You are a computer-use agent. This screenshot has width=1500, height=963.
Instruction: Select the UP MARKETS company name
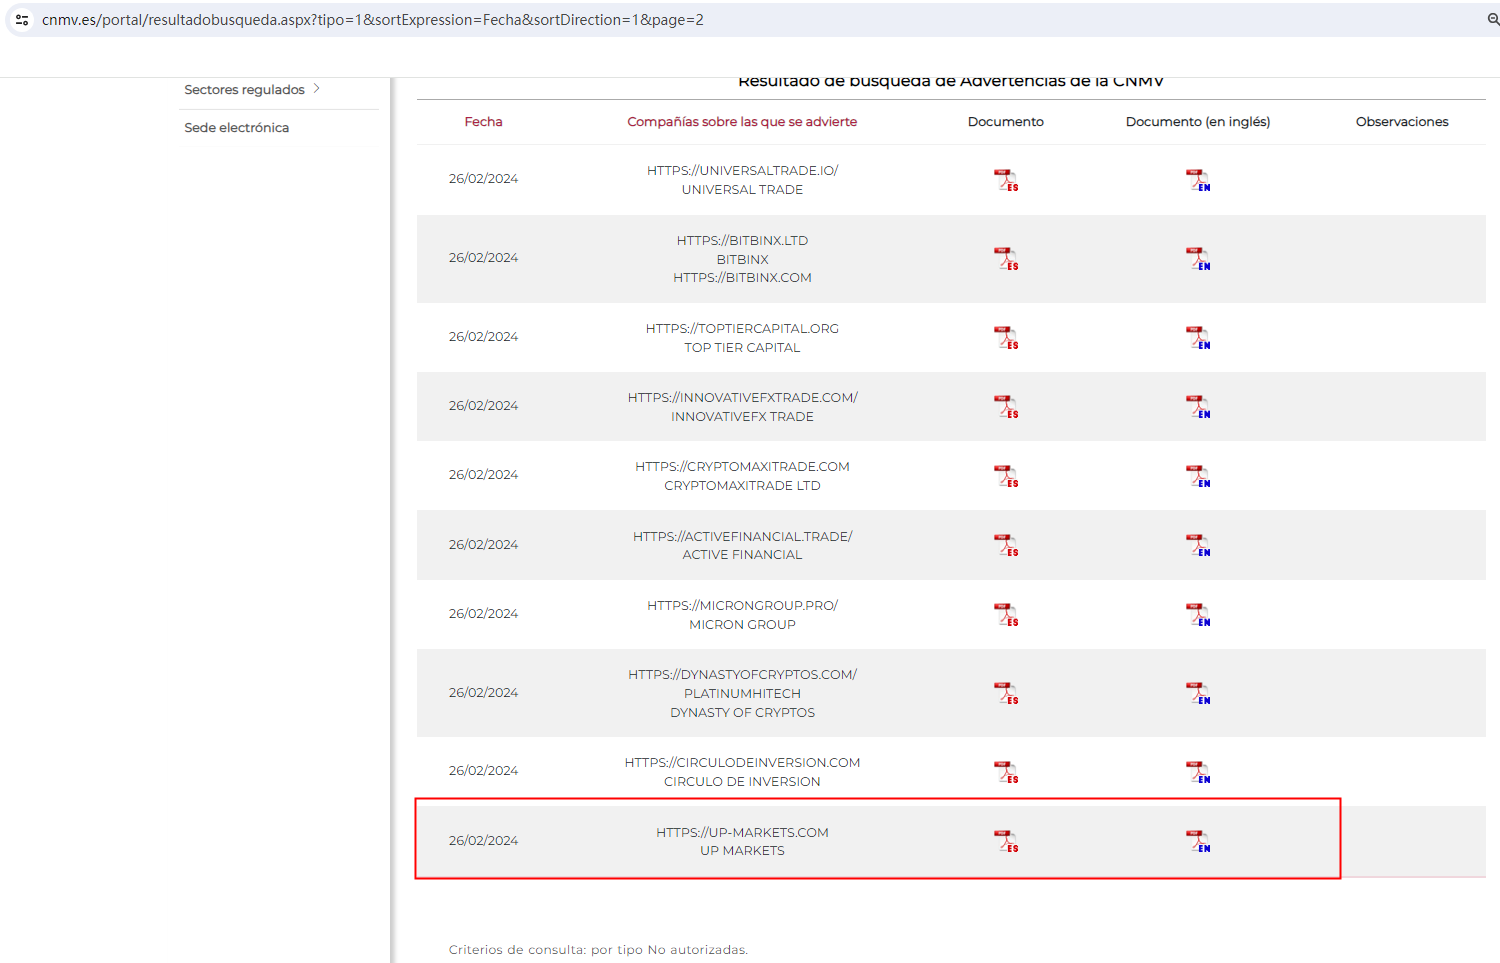(742, 851)
